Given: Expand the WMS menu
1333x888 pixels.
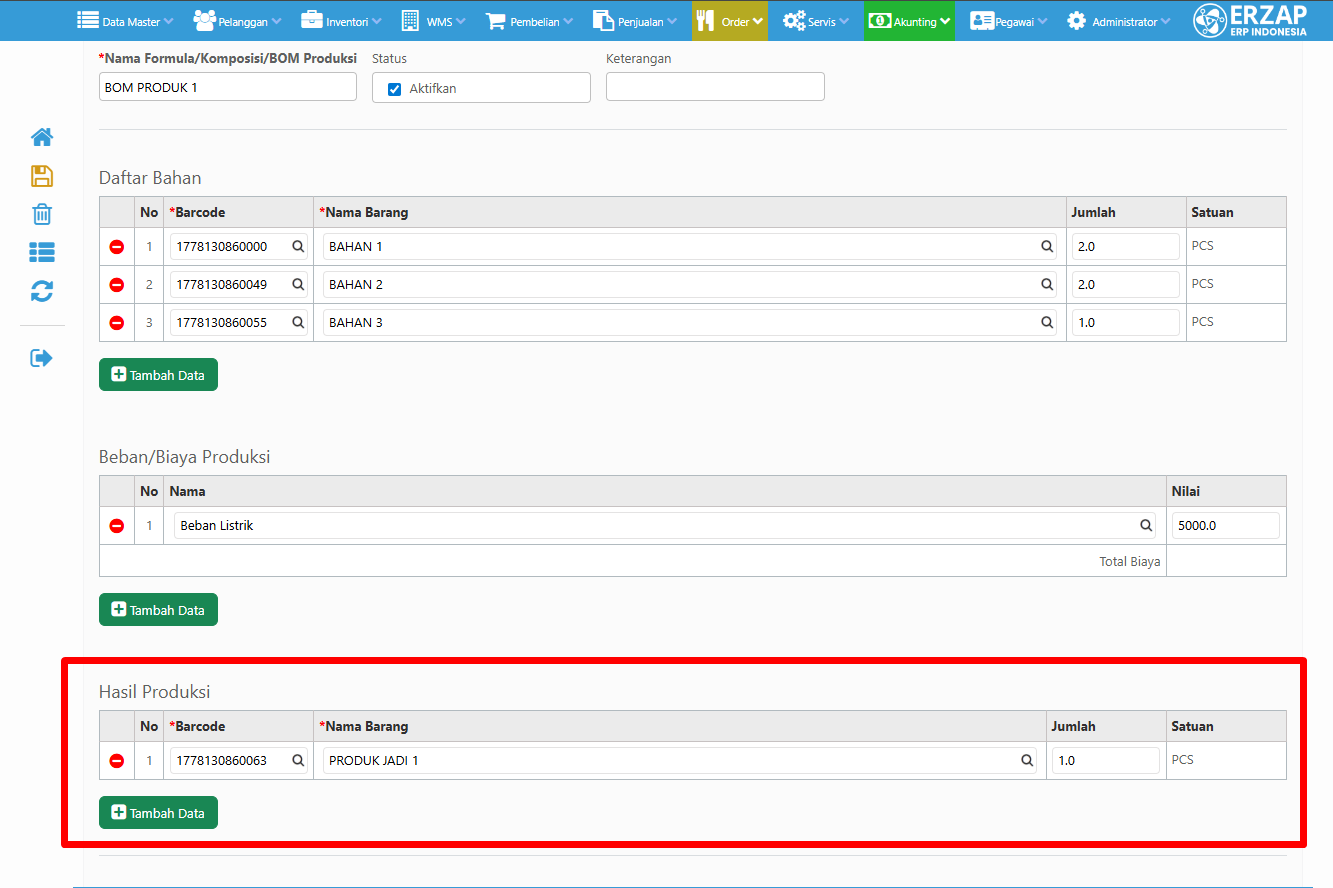Looking at the screenshot, I should click(434, 20).
